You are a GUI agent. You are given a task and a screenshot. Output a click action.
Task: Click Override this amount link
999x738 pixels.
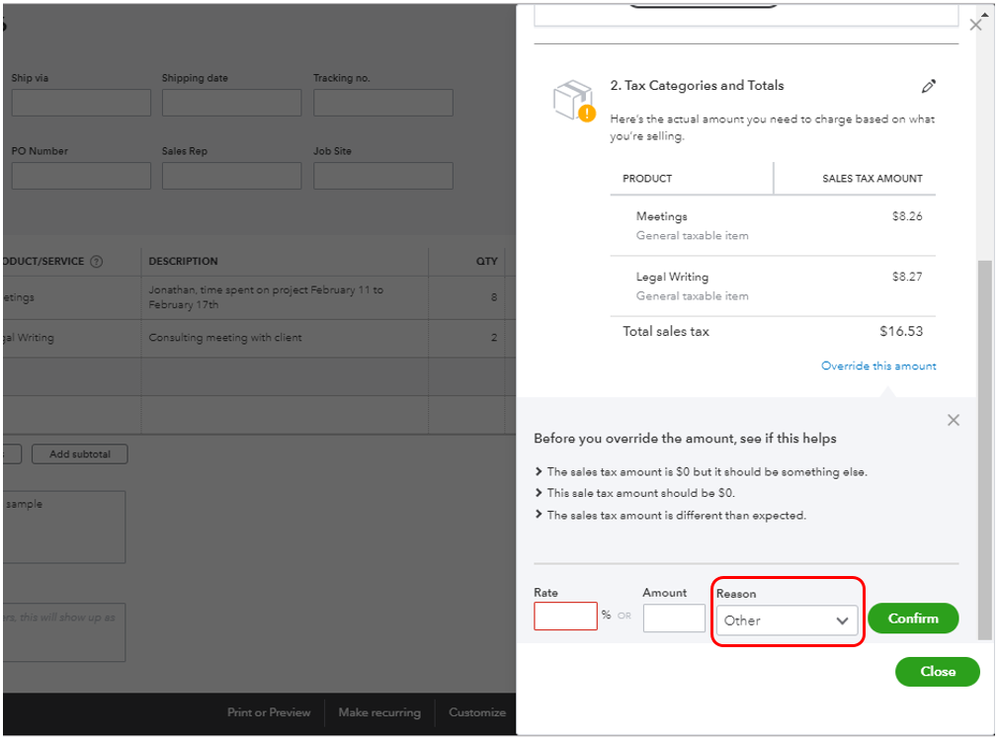click(x=878, y=366)
